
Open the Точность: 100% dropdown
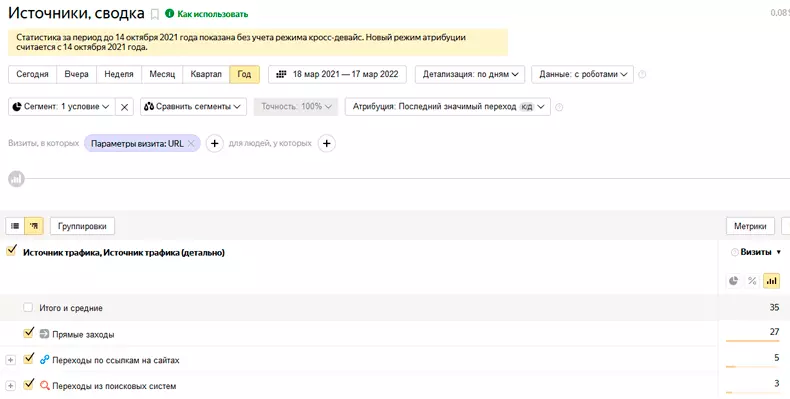click(296, 107)
